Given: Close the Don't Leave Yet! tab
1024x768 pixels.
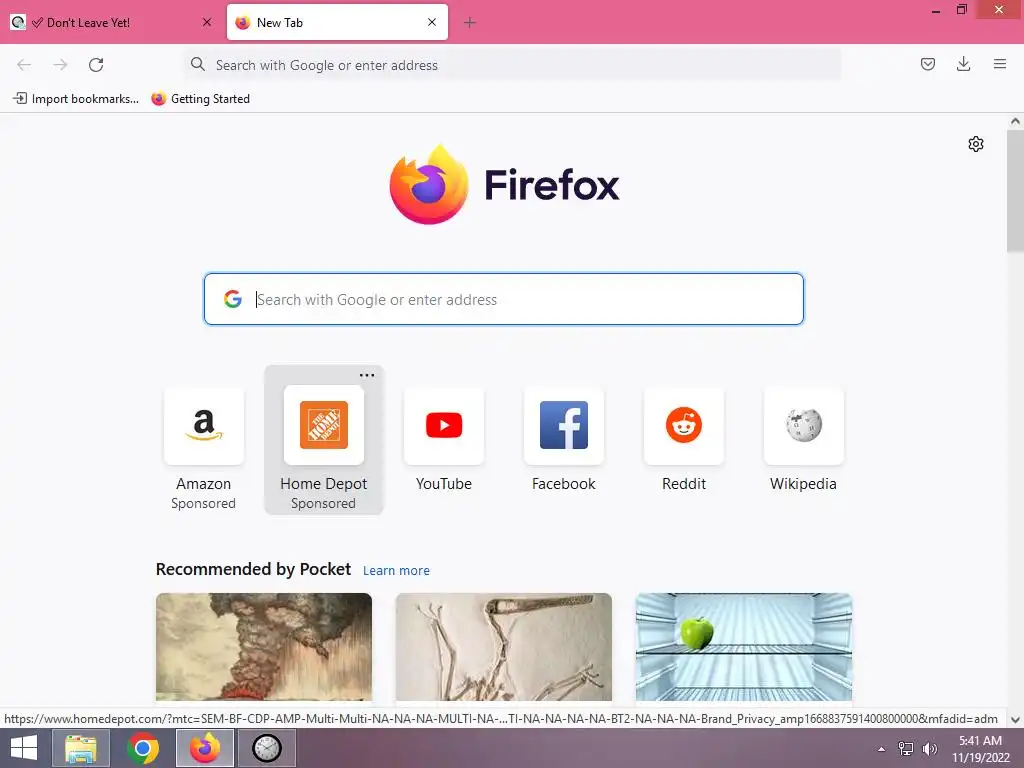Looking at the screenshot, I should pos(207,22).
